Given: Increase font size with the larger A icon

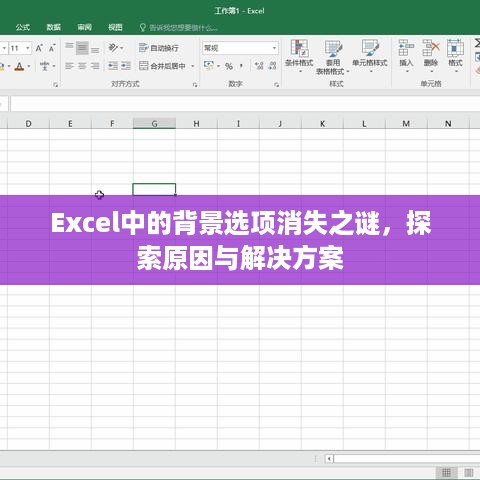Looking at the screenshot, I should pos(39,48).
